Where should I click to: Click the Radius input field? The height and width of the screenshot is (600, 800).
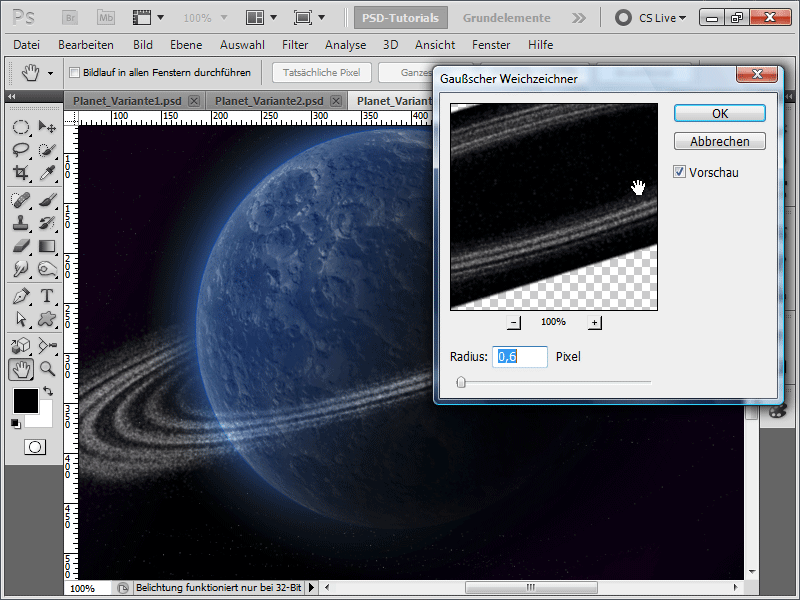click(519, 357)
